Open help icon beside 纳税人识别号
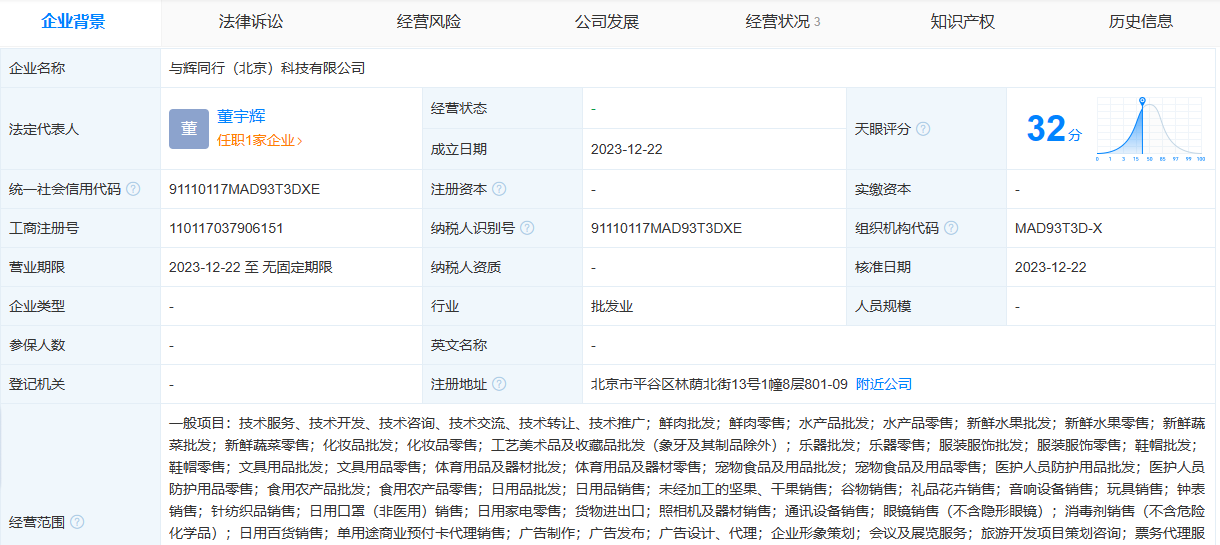 (527, 228)
